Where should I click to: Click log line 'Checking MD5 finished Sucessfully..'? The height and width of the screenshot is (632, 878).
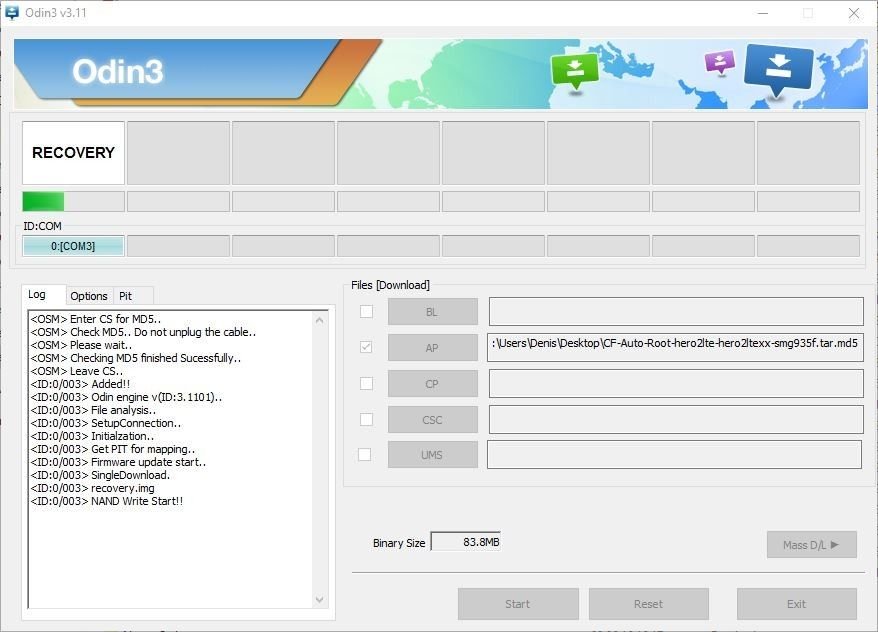[x=136, y=358]
